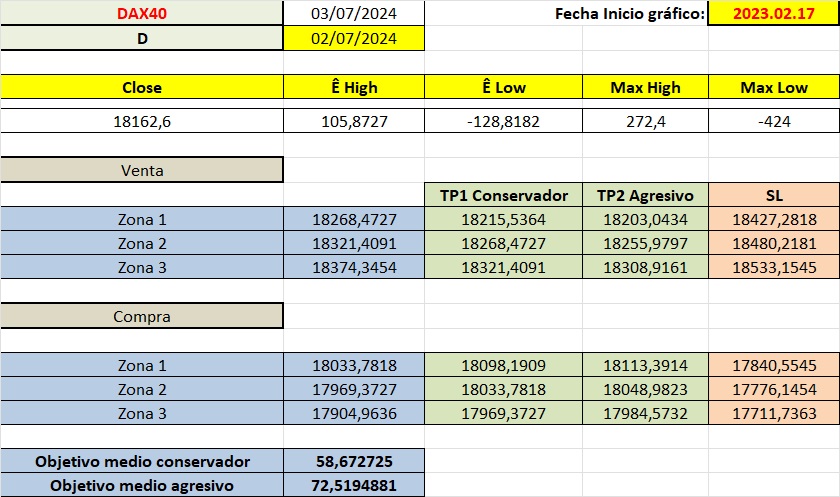Click the orange SL column header

point(774,195)
